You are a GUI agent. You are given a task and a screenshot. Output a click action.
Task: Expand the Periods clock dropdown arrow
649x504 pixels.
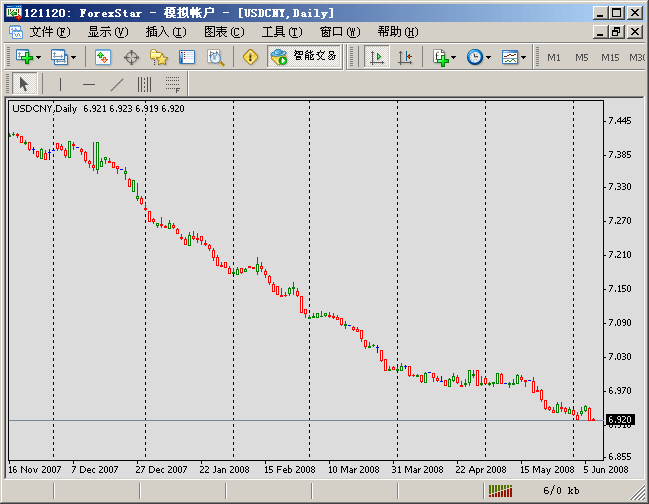[x=488, y=58]
